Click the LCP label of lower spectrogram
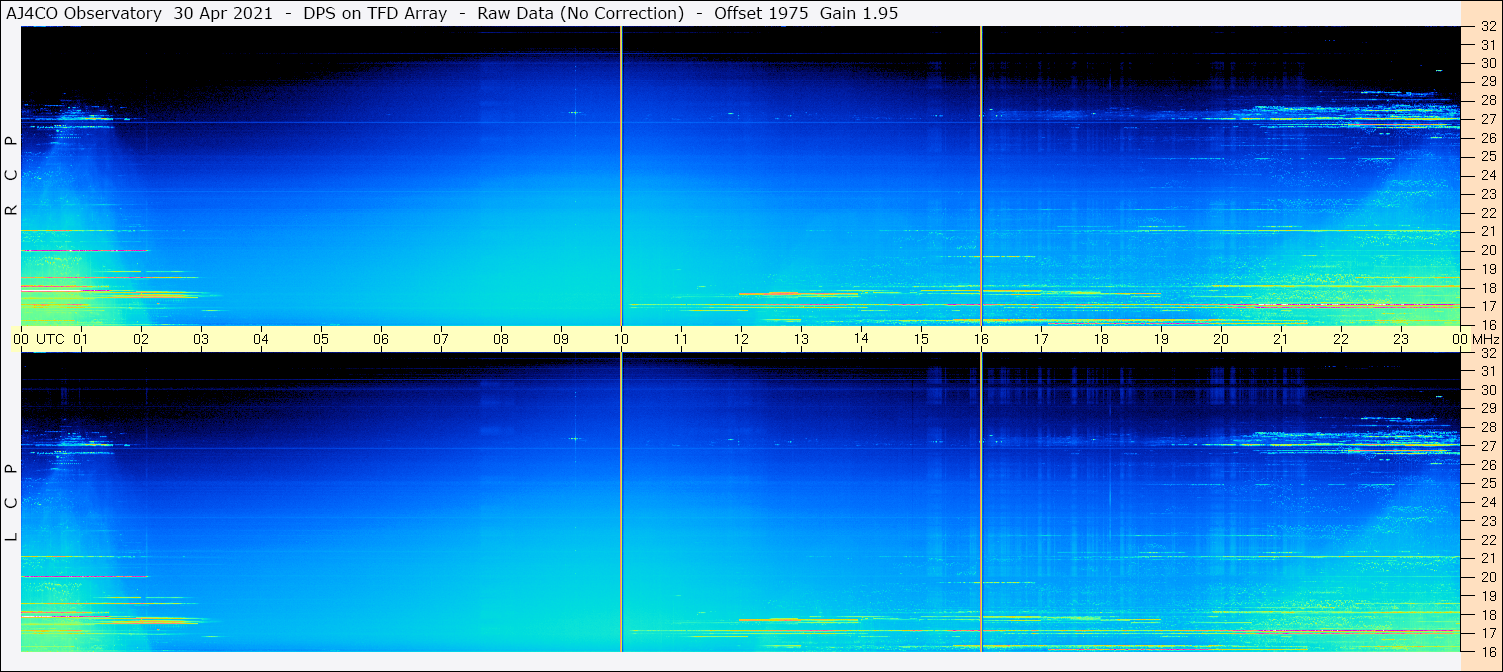Viewport: 1503px width, 672px height. (x=11, y=502)
